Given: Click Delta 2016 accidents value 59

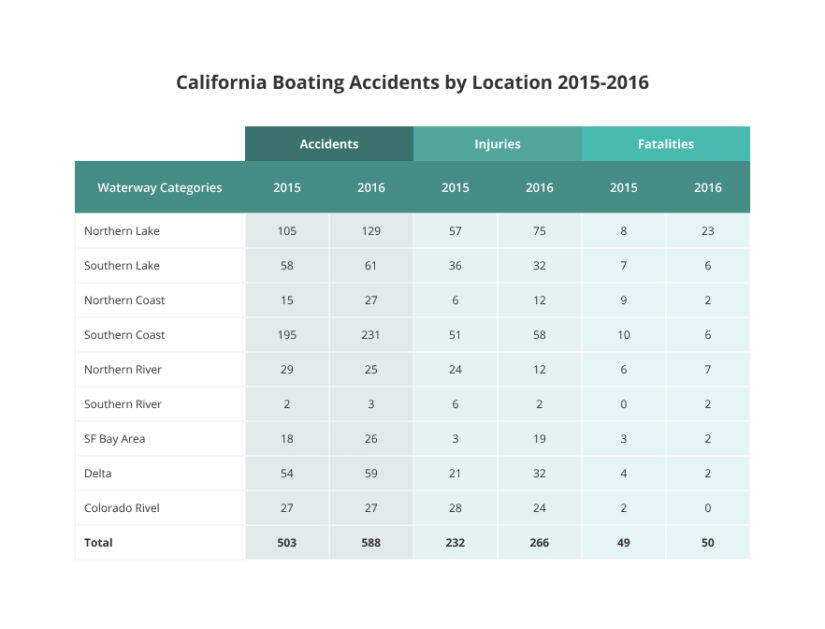Looking at the screenshot, I should click(x=371, y=473).
